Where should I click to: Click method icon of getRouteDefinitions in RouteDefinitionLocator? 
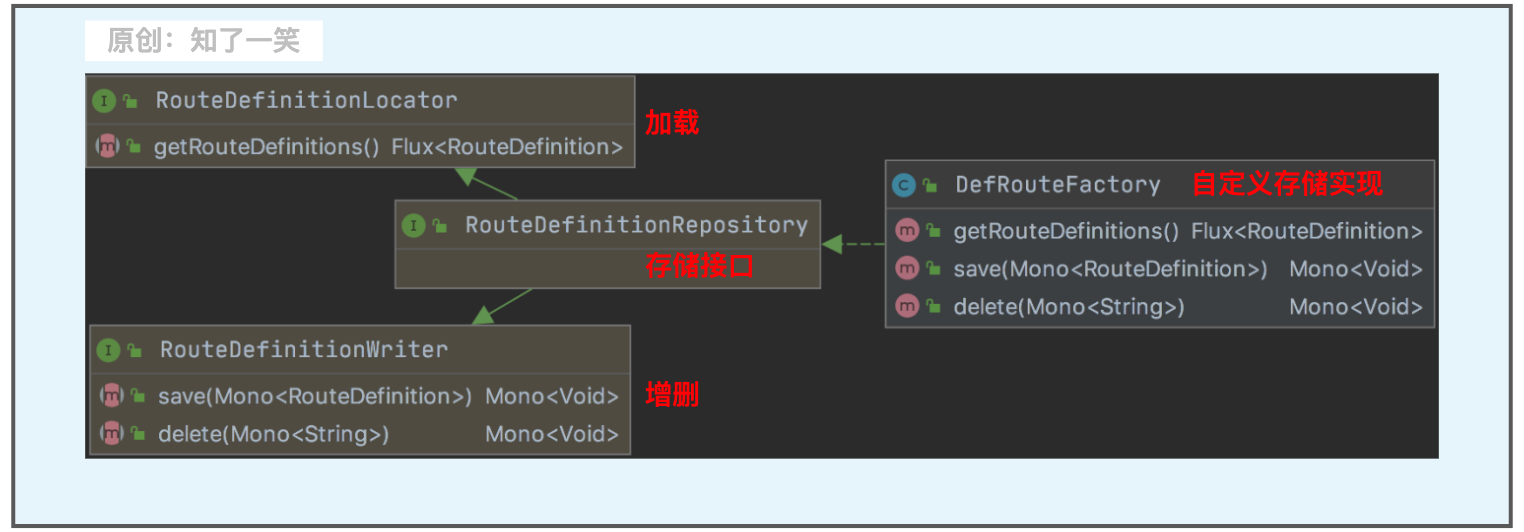click(x=107, y=147)
